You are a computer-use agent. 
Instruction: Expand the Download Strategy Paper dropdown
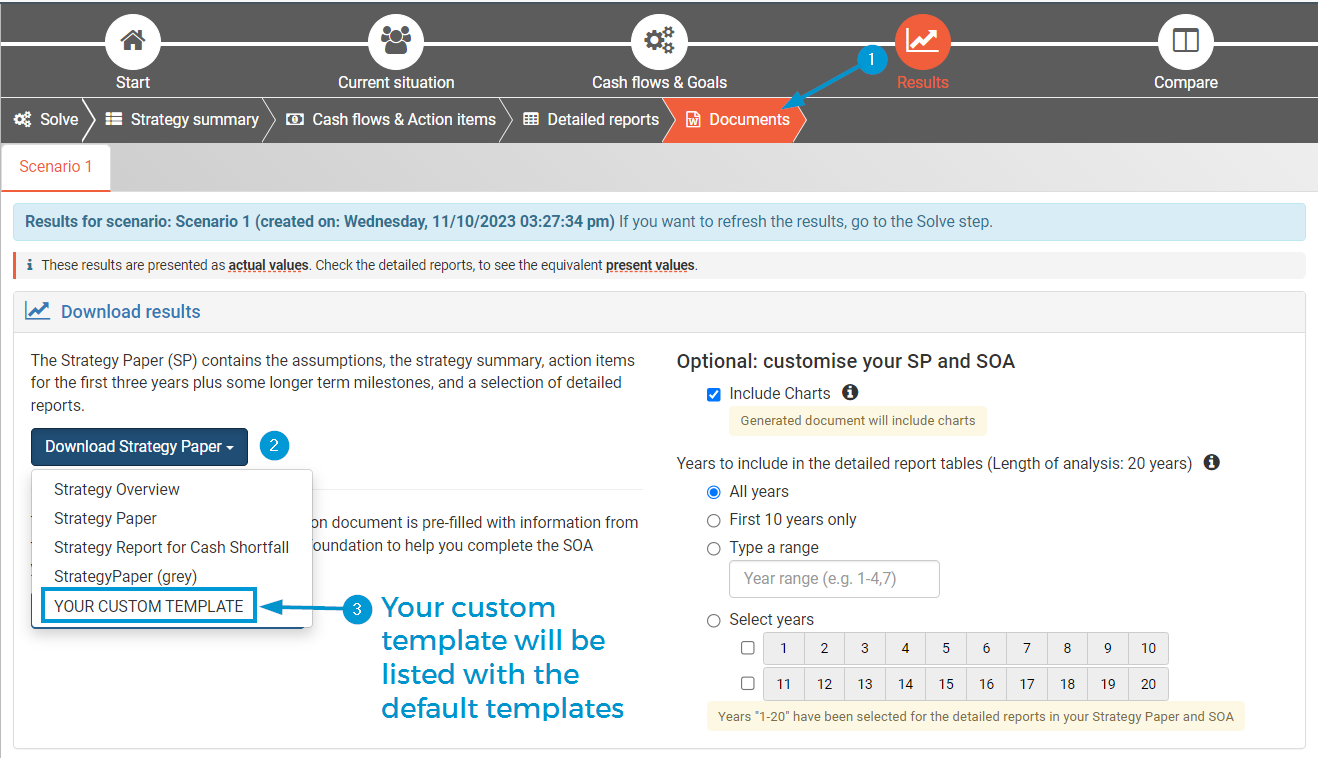point(139,447)
